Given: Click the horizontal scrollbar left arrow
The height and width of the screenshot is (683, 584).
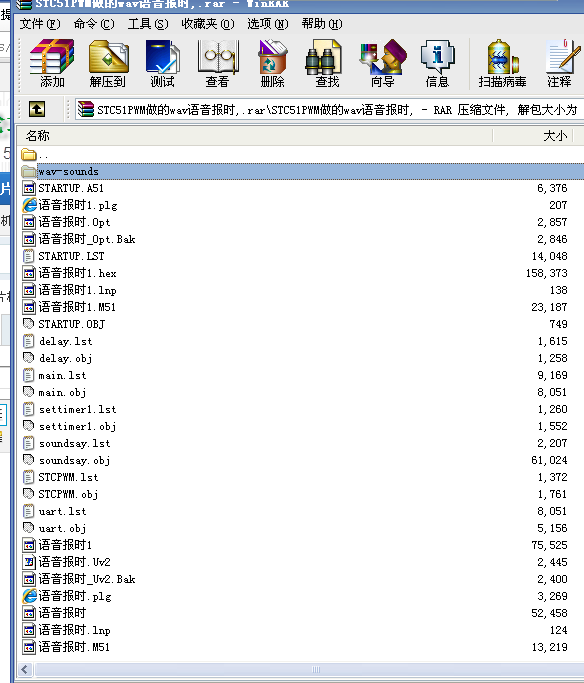Looking at the screenshot, I should click(x=25, y=669).
